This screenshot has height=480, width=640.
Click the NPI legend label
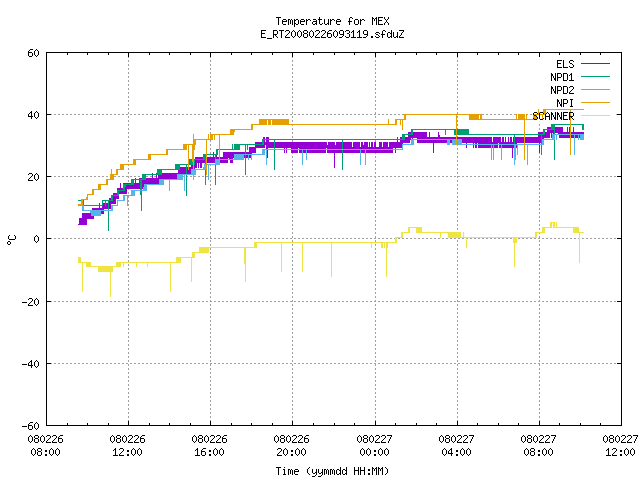[565, 103]
